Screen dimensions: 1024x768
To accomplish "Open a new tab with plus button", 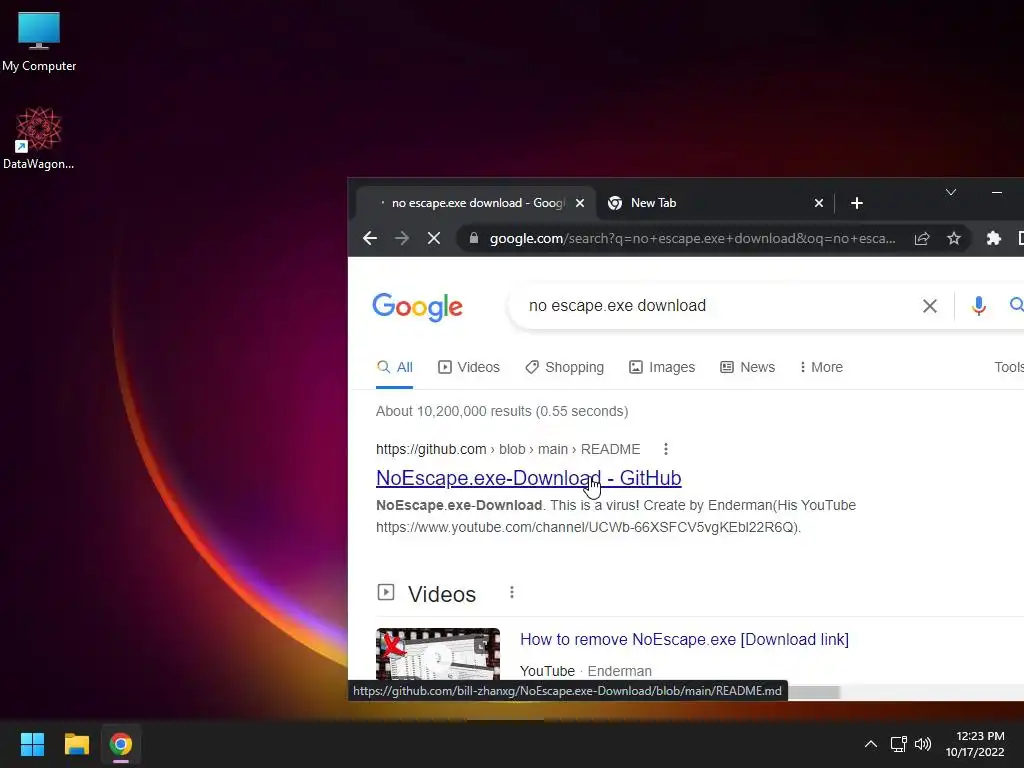I will pyautogui.click(x=857, y=203).
